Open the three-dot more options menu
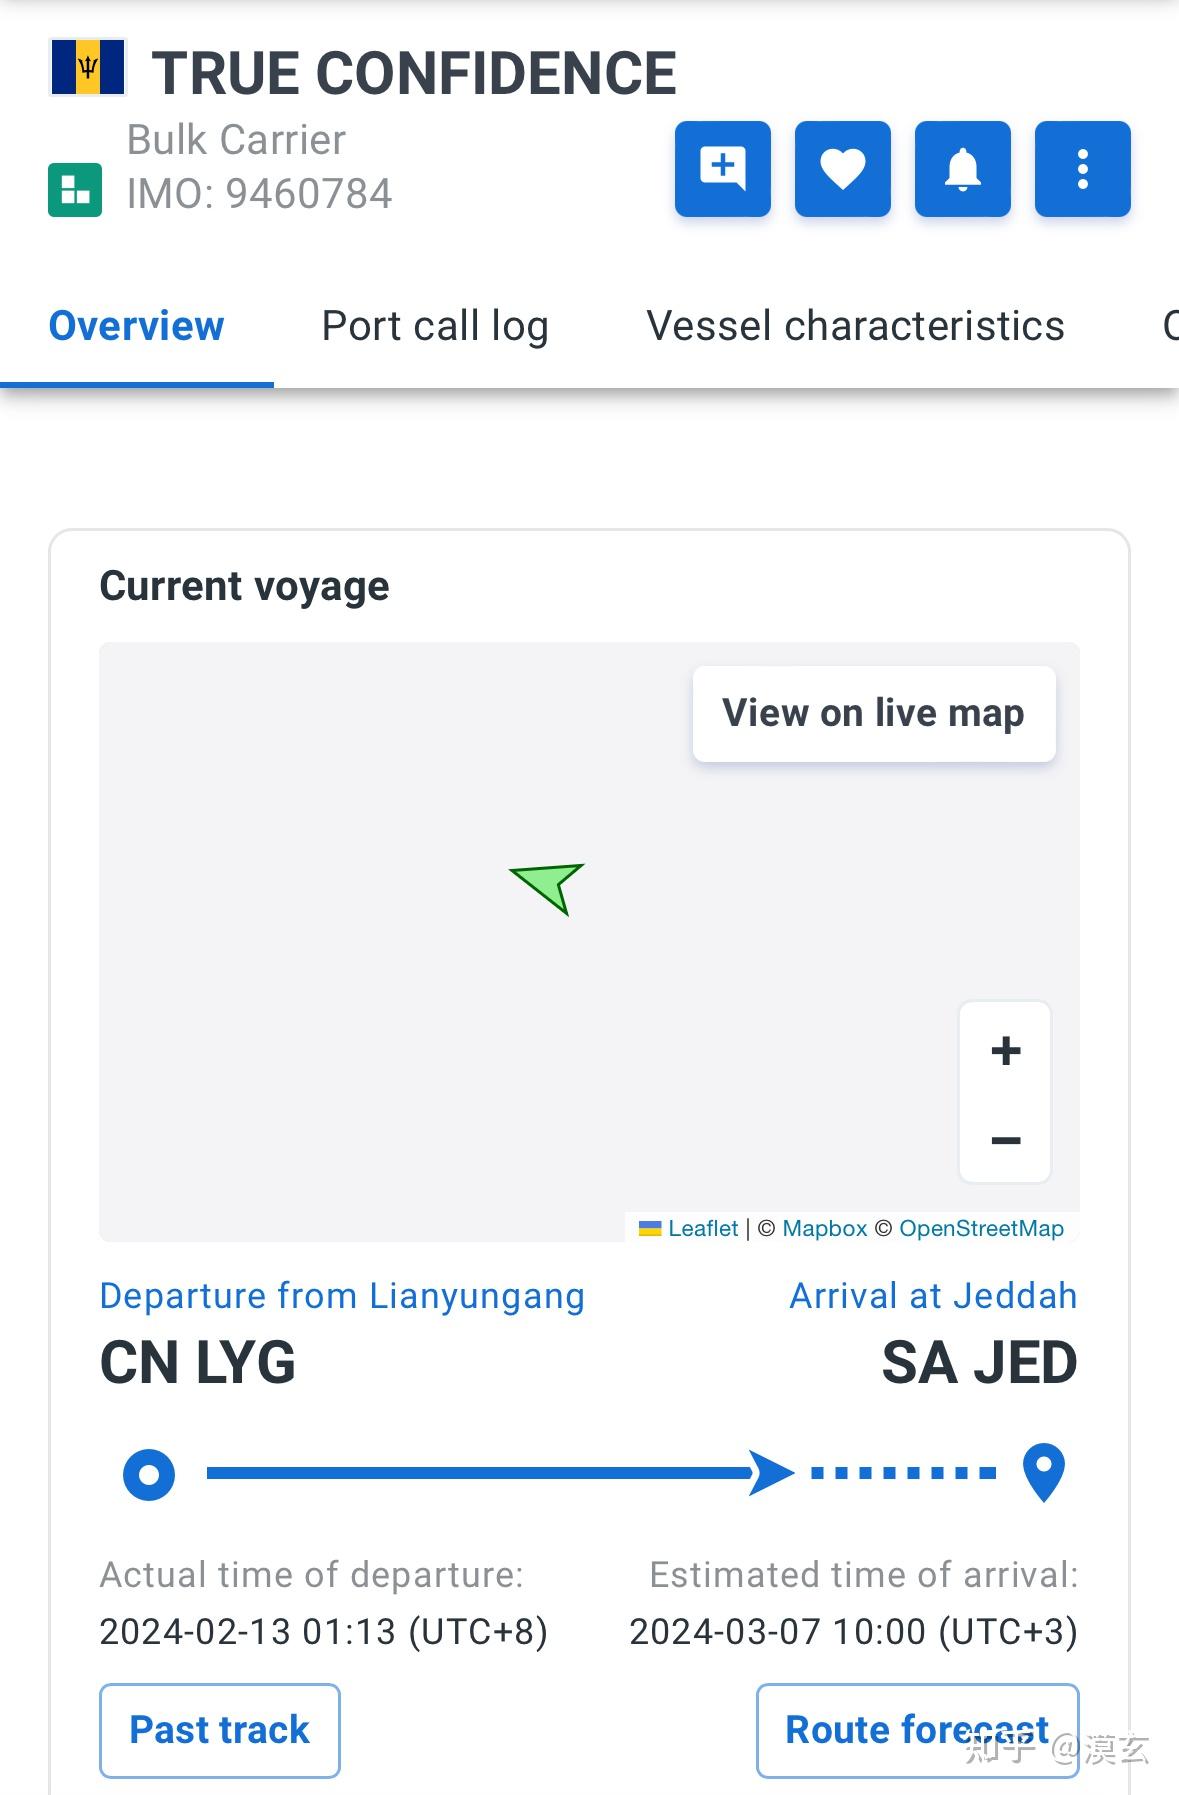This screenshot has height=1795, width=1179. (x=1082, y=169)
